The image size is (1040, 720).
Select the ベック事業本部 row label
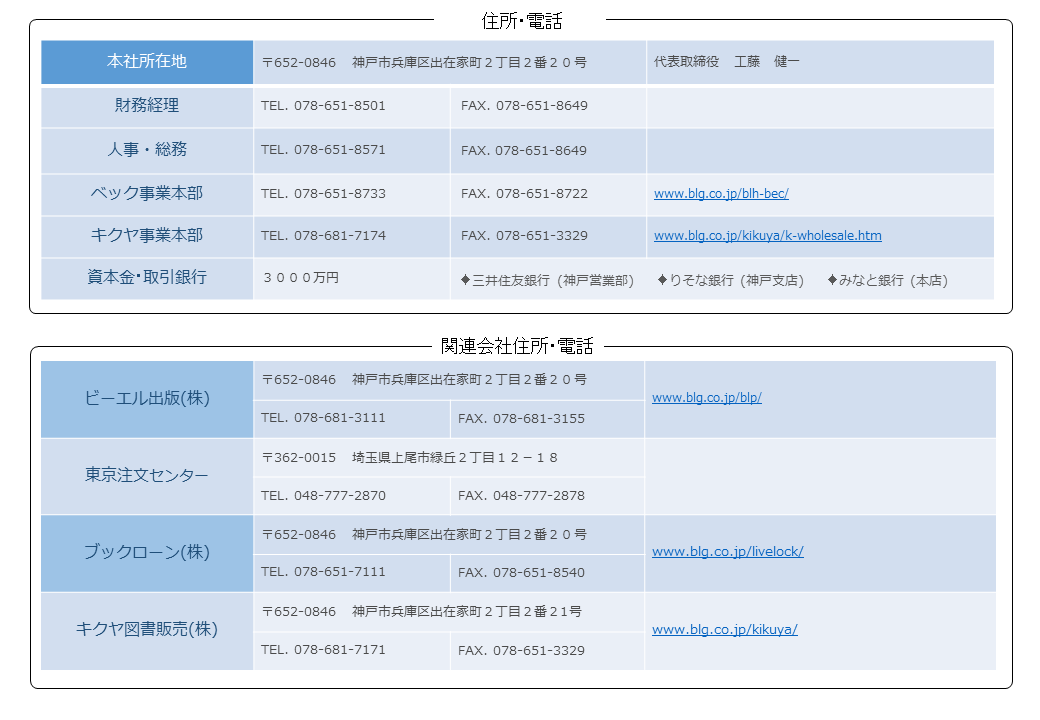(x=147, y=193)
